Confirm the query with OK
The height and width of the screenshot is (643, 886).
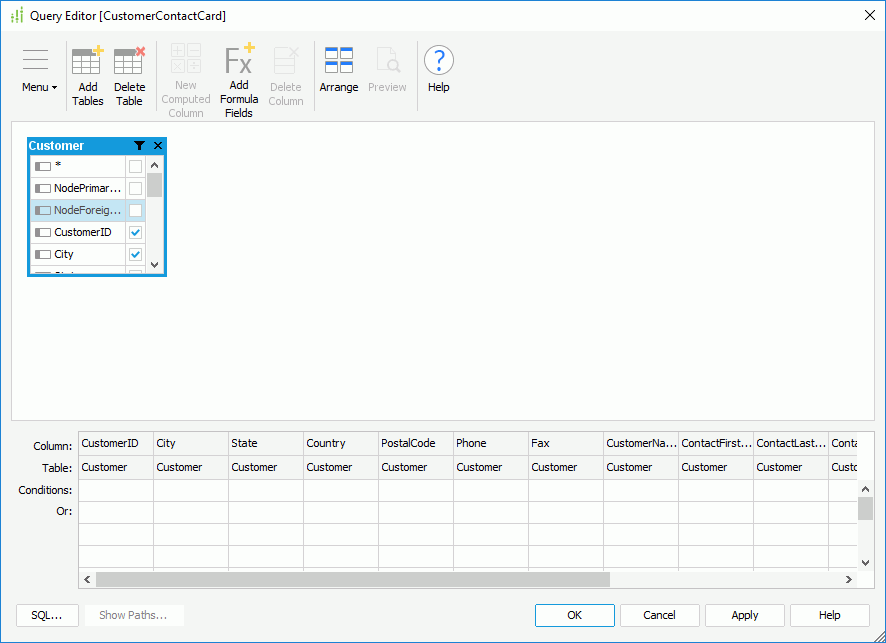point(574,615)
